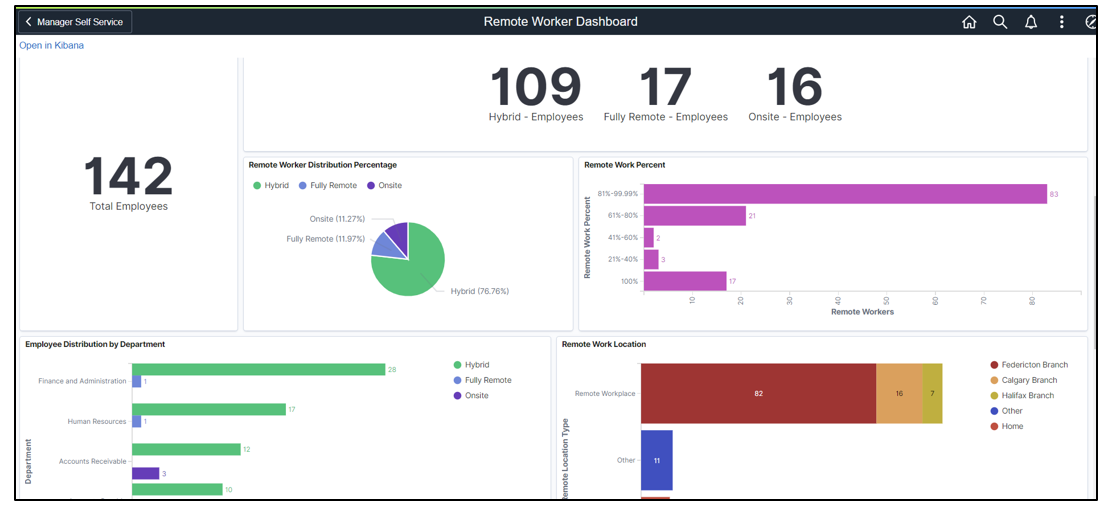The height and width of the screenshot is (508, 1107).
Task: Select Finance and Administration Hybrid bar
Action: click(258, 370)
